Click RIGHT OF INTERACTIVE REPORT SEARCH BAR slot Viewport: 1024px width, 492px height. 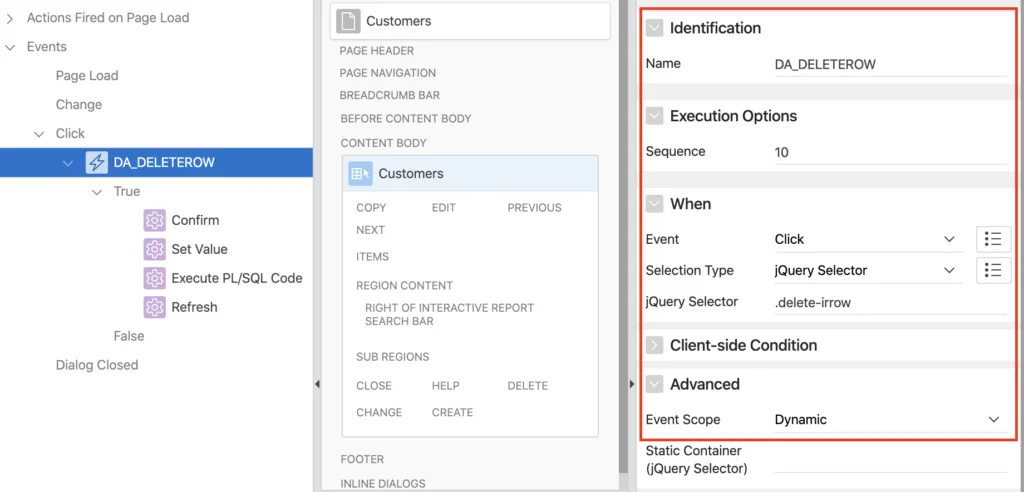(x=449, y=314)
